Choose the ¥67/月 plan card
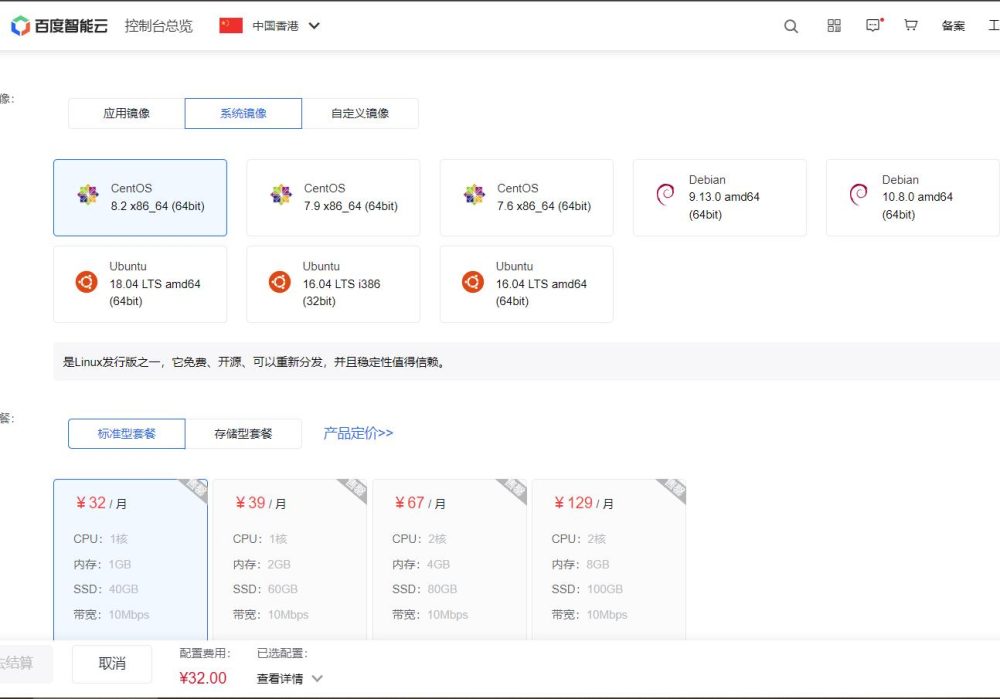The image size is (1000, 699). point(449,559)
